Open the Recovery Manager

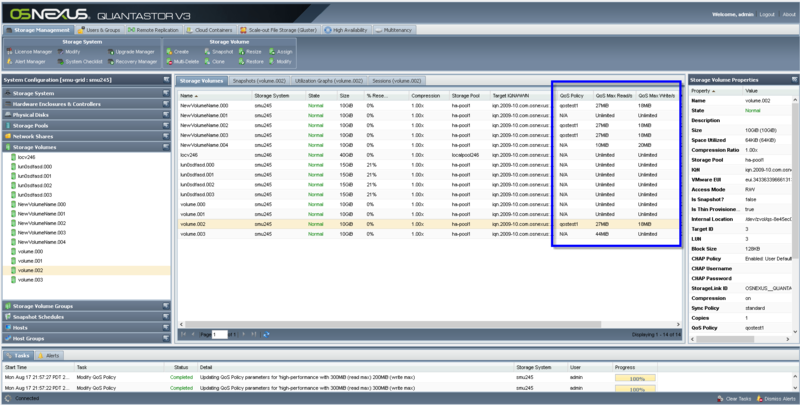click(136, 61)
